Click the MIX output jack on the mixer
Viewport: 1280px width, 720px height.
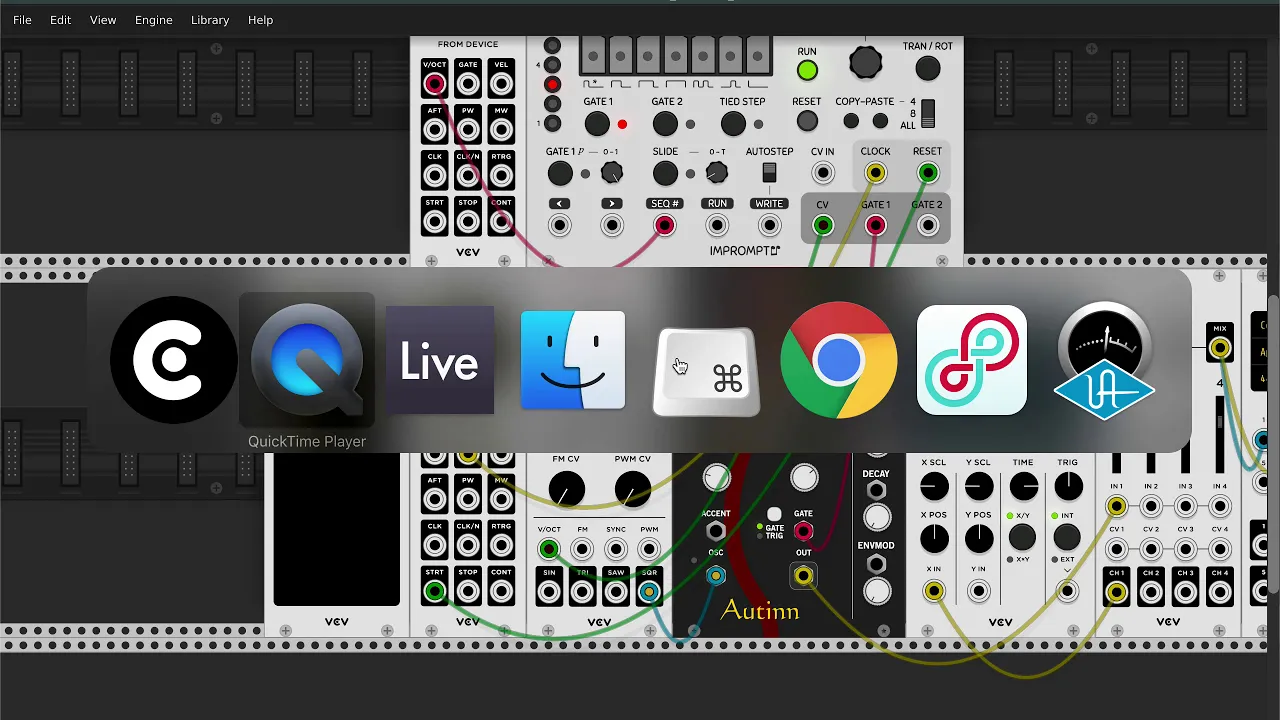pos(1220,348)
